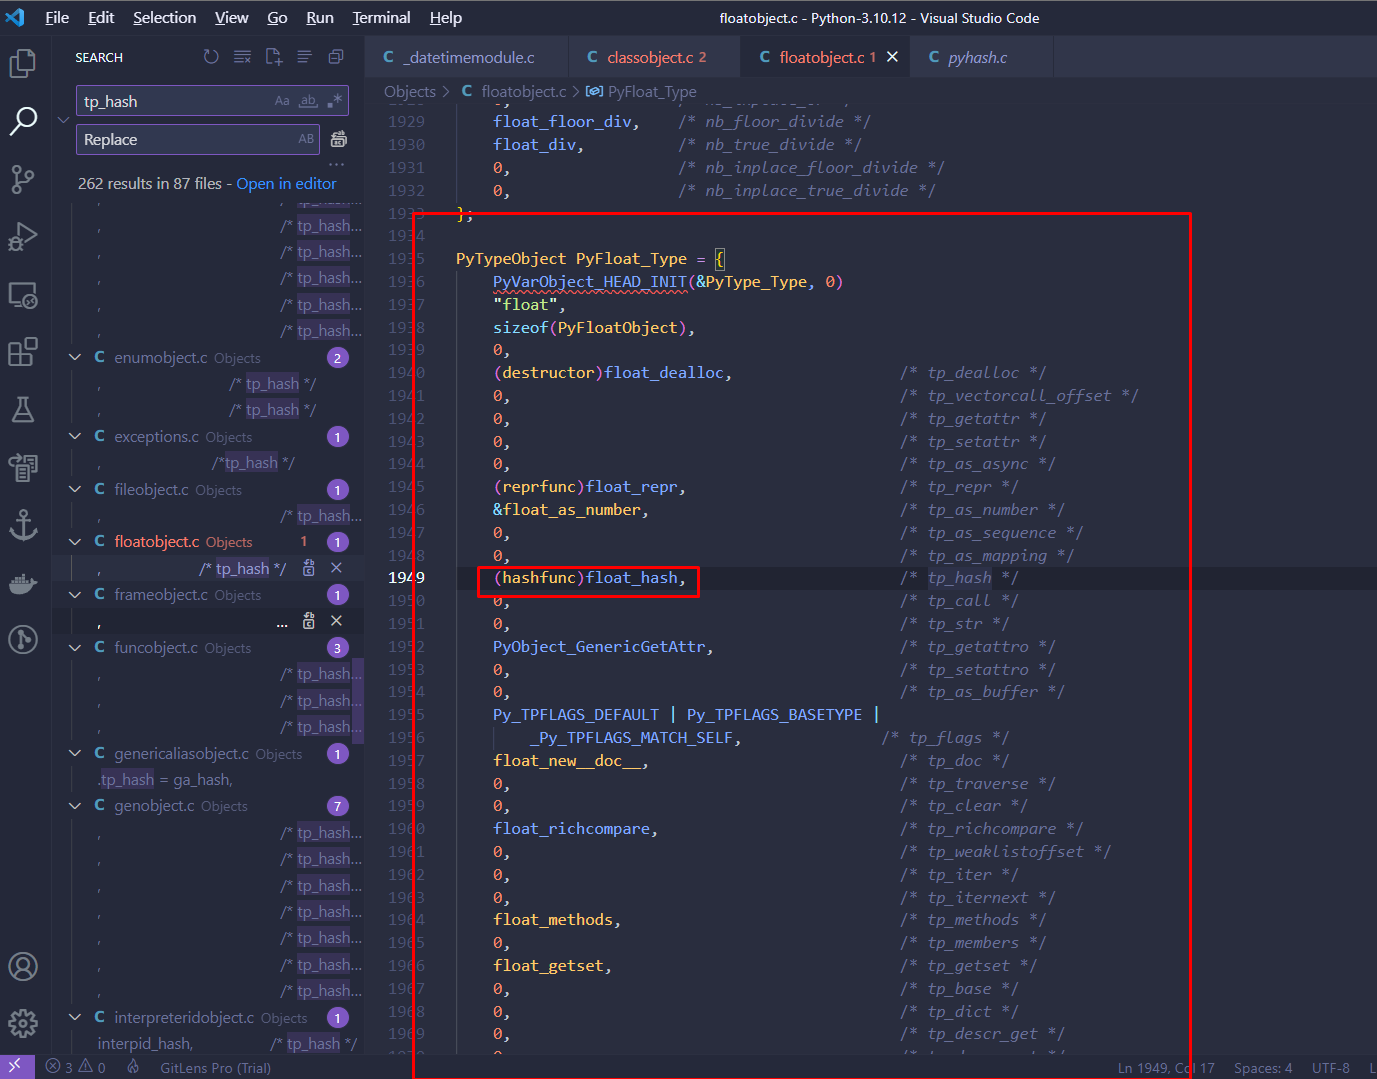Toggle Match Whole Word in search box

tap(308, 101)
